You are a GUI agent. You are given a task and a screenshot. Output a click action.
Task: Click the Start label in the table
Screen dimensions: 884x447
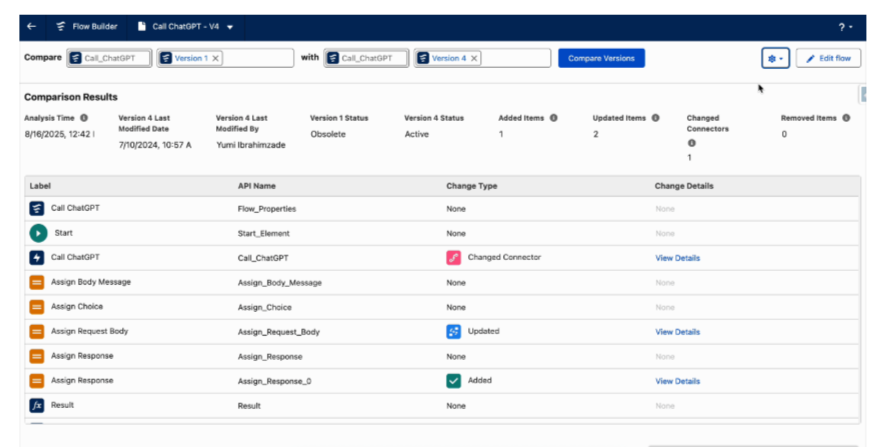[x=64, y=233]
